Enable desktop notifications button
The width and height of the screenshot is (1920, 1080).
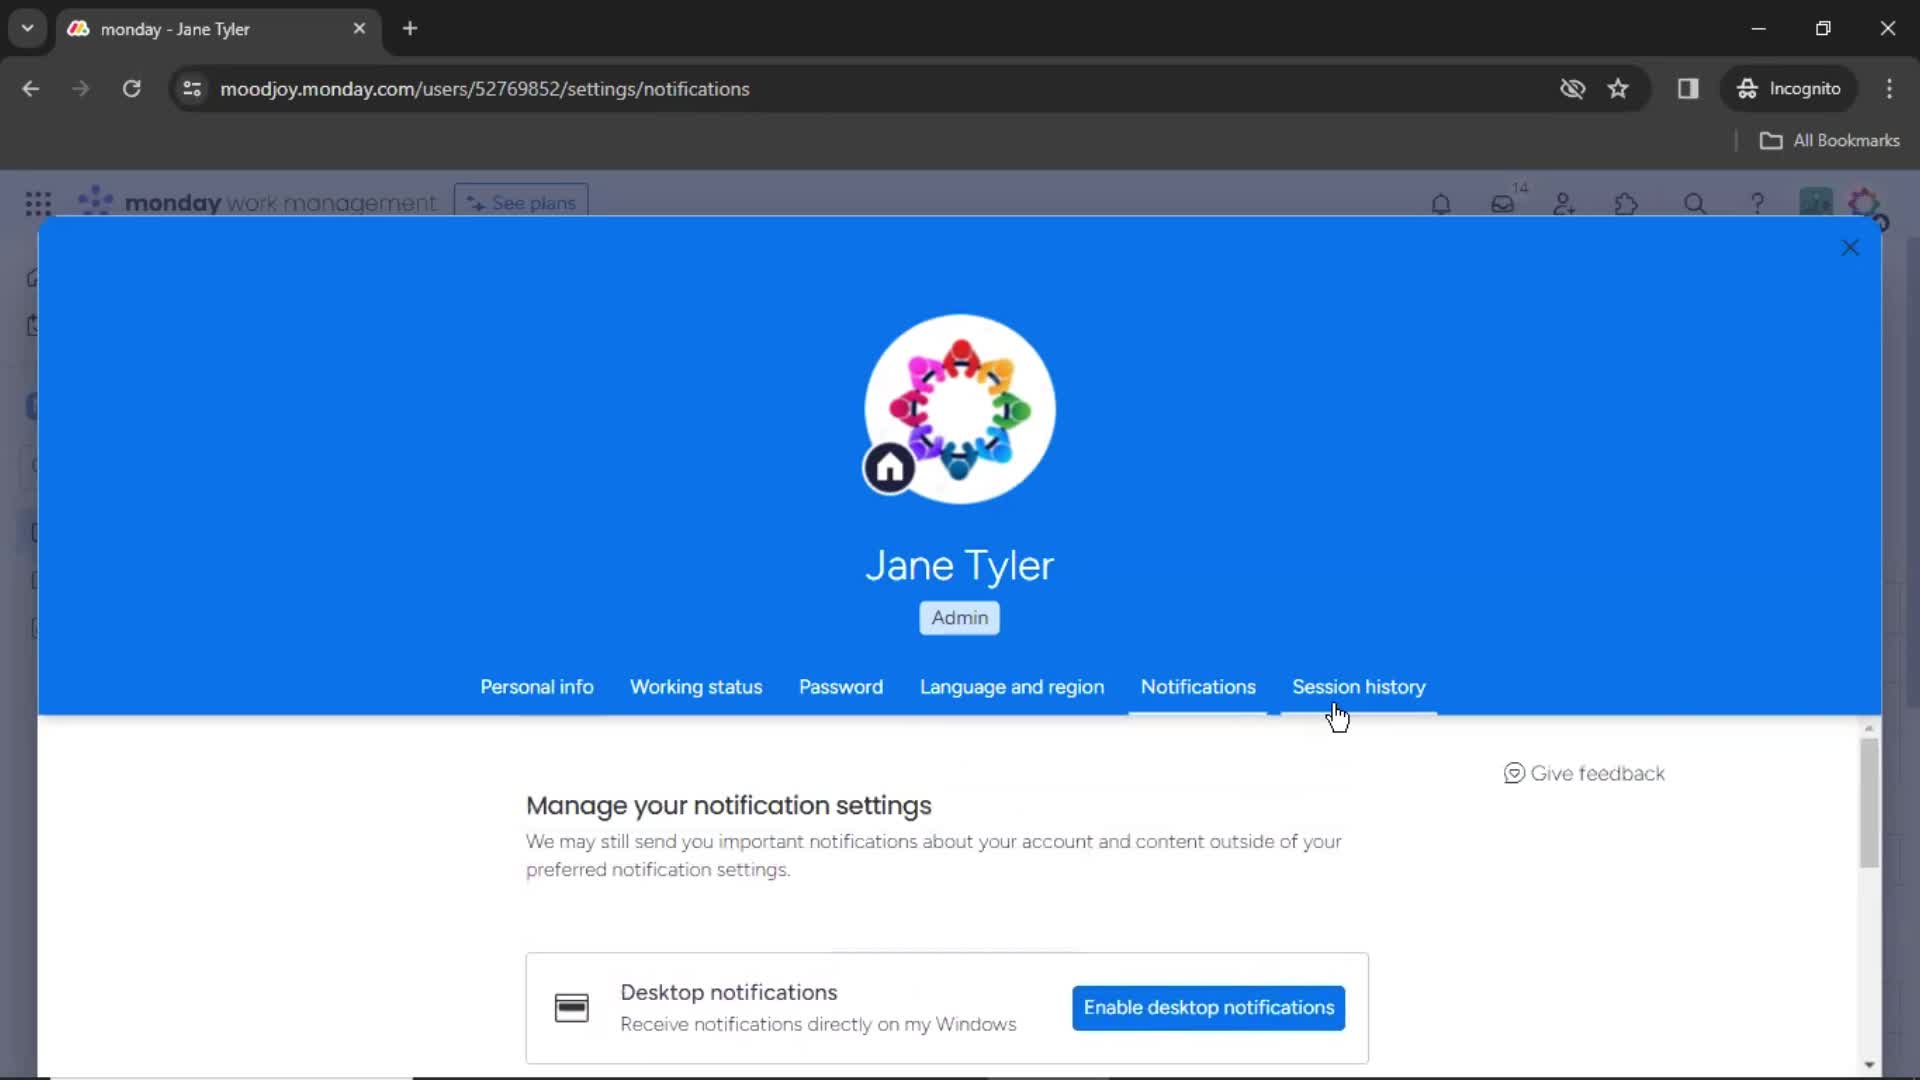(x=1209, y=1006)
